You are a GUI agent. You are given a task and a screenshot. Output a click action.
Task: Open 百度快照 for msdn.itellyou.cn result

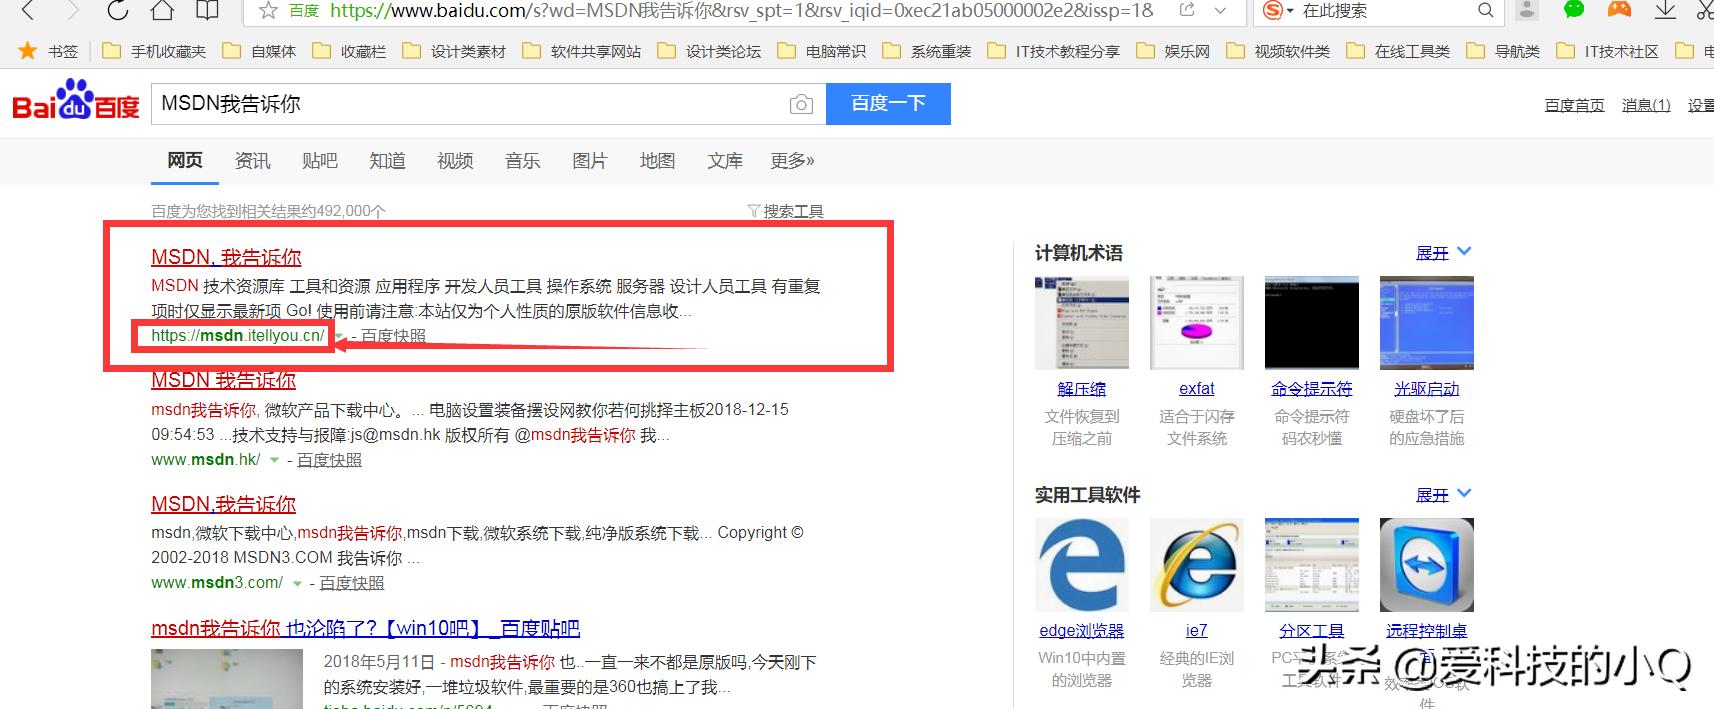coord(393,336)
